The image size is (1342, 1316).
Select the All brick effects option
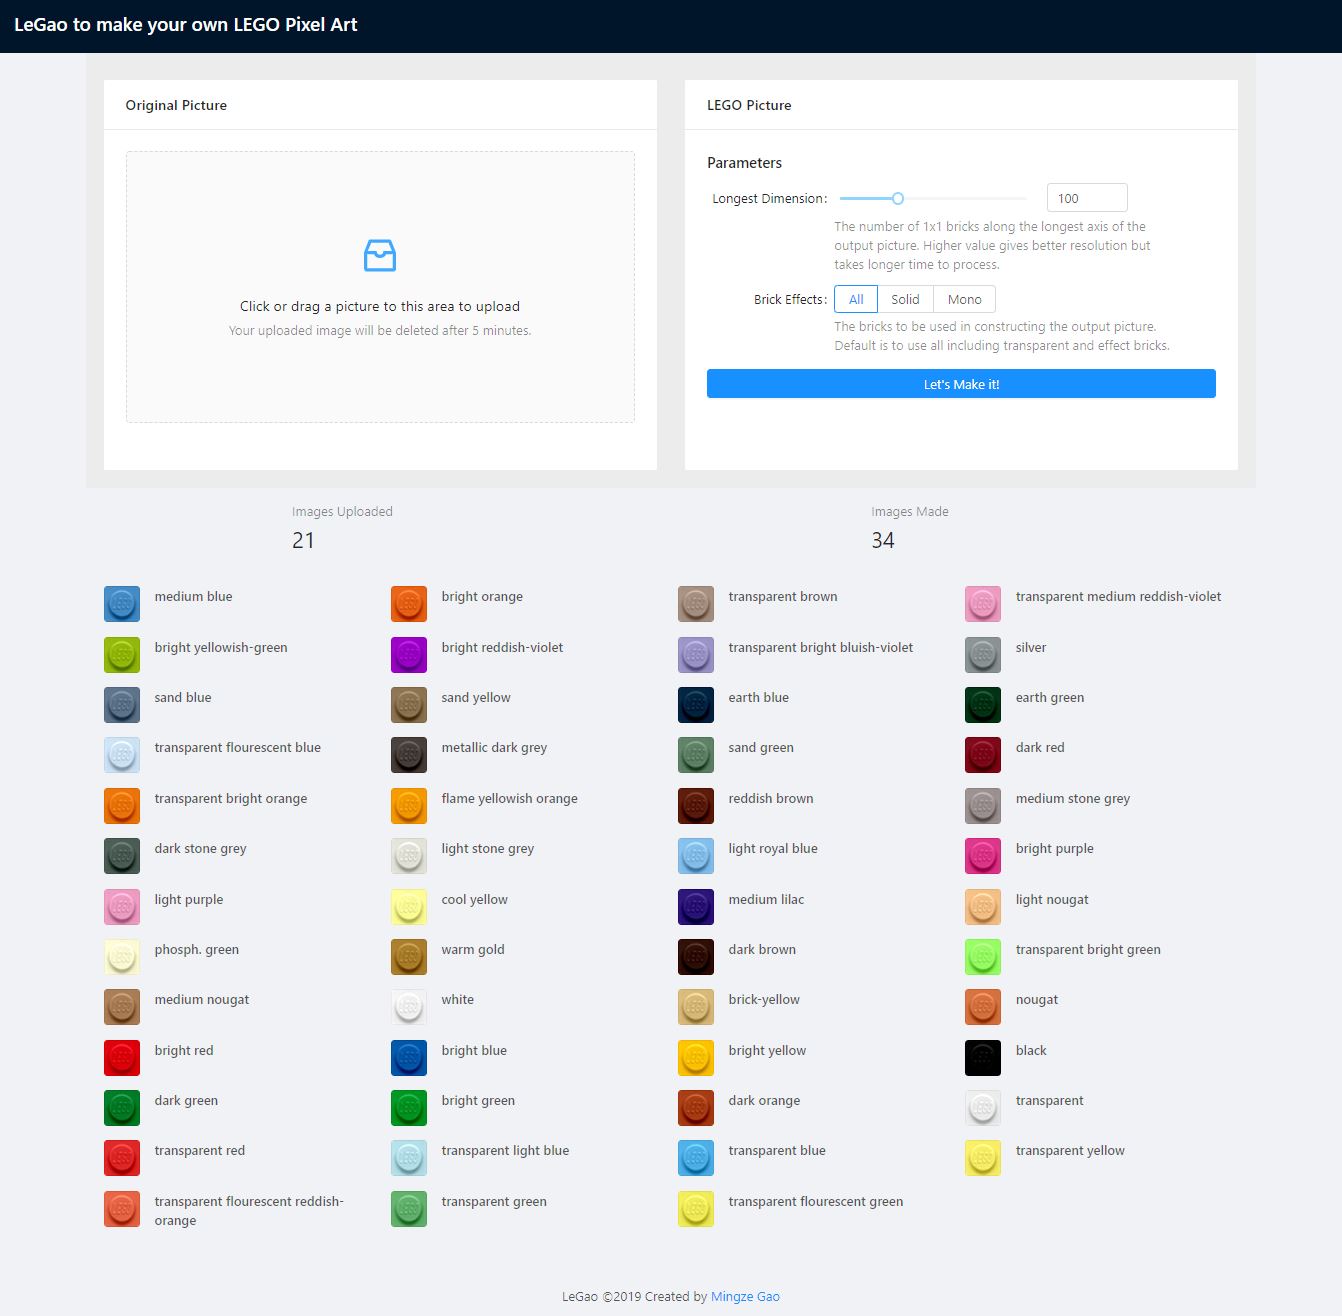click(856, 299)
